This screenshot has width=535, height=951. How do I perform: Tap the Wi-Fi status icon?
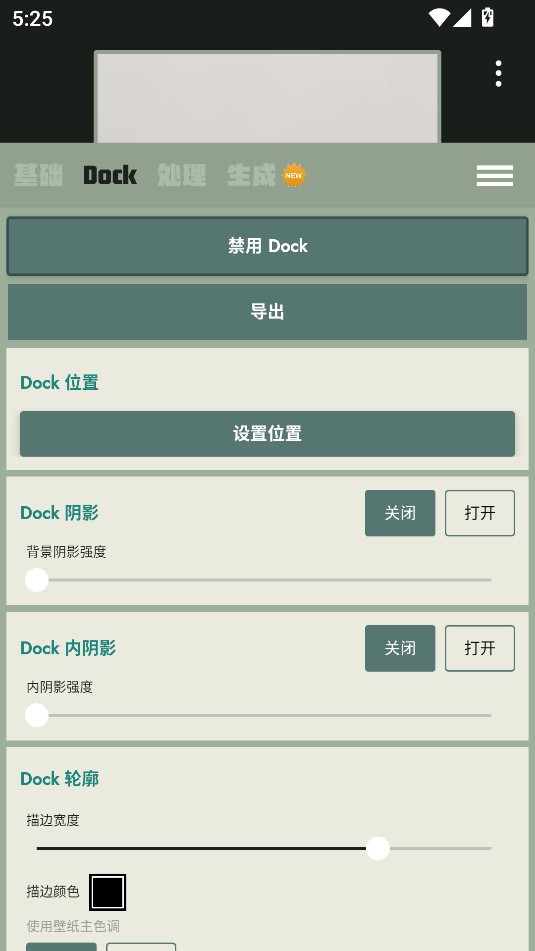(439, 18)
